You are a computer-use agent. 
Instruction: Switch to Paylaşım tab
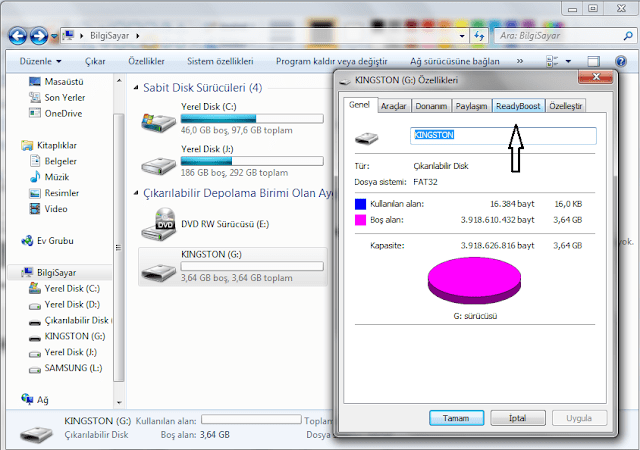click(471, 106)
